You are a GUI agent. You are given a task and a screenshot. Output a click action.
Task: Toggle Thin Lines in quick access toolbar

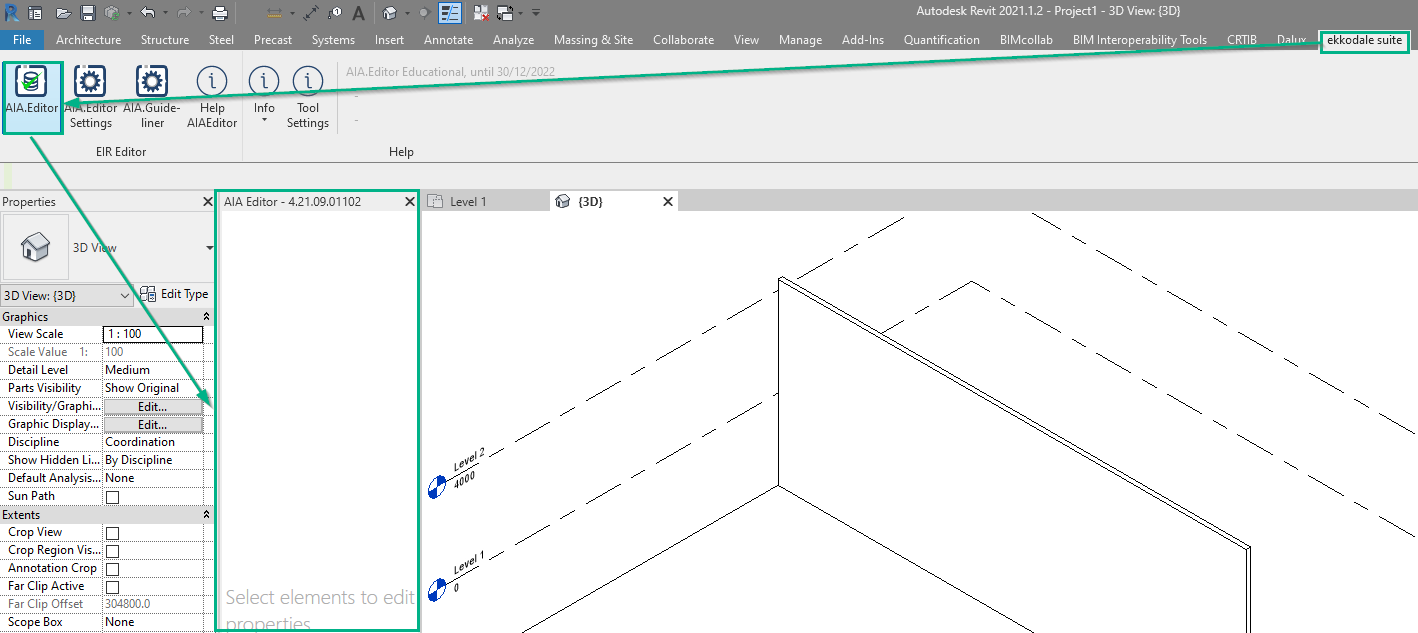pyautogui.click(x=450, y=13)
